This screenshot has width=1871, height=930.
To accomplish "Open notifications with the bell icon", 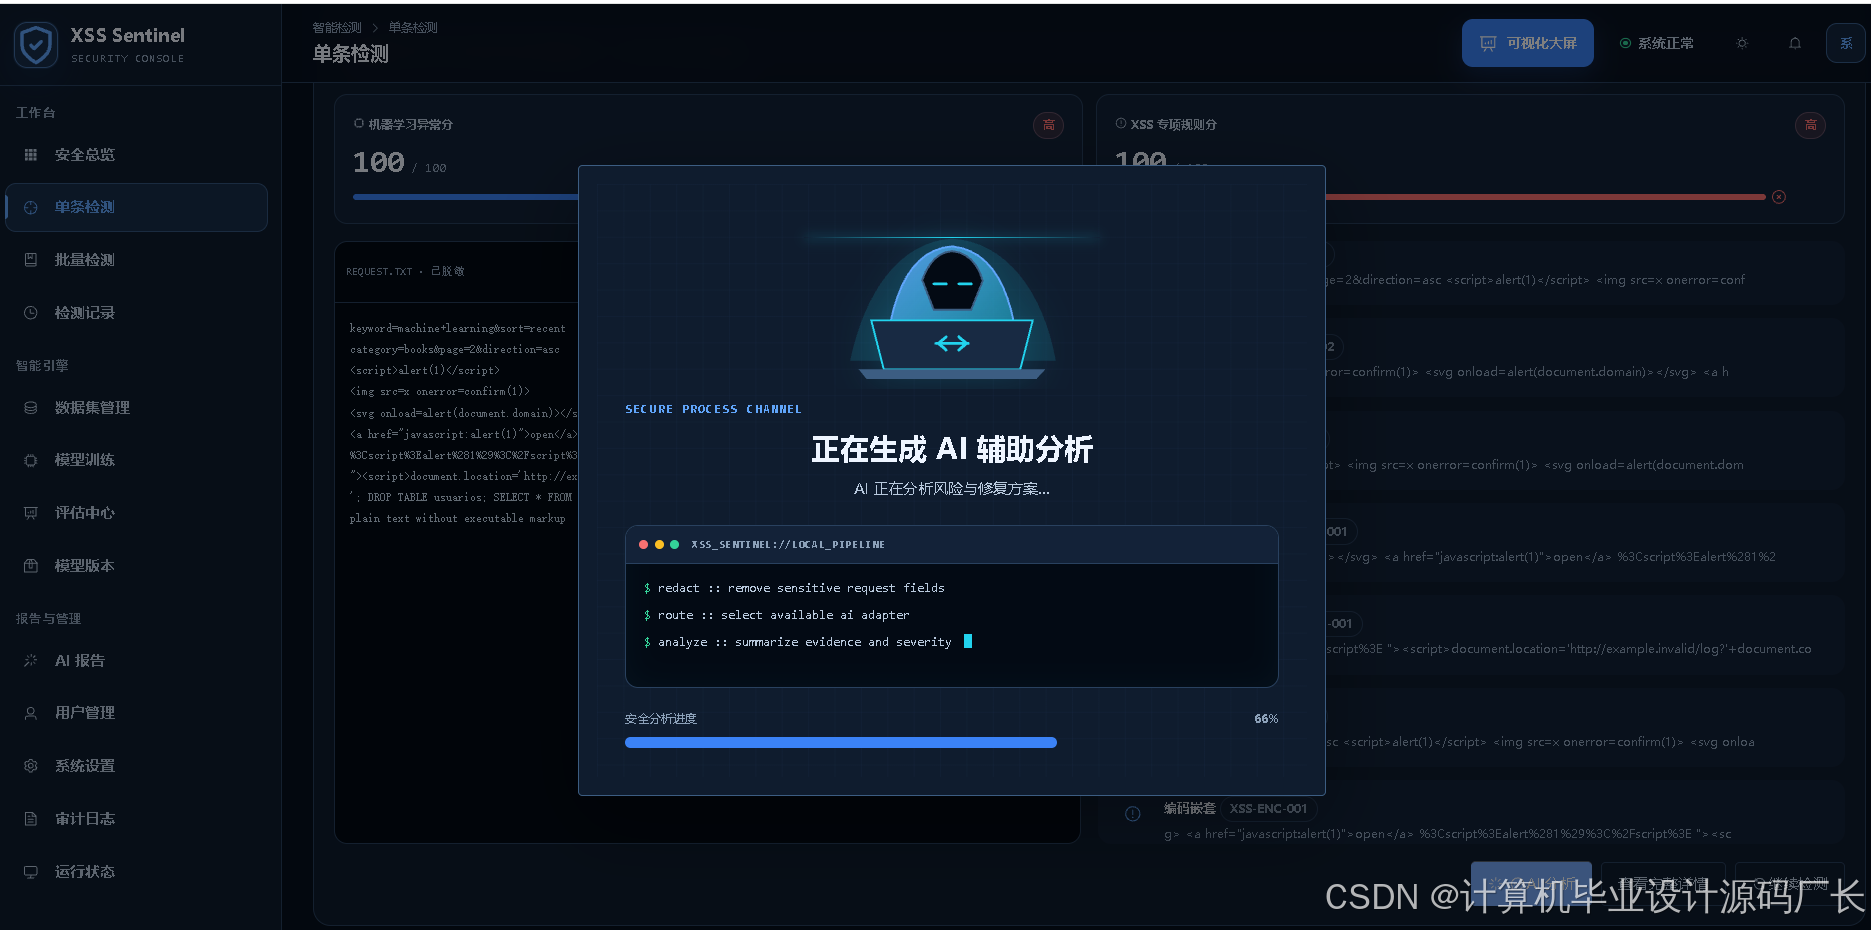I will pos(1795,43).
